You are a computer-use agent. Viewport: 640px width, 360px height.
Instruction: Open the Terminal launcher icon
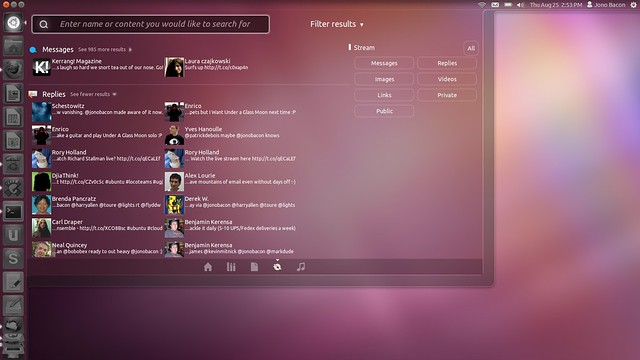pyautogui.click(x=13, y=212)
